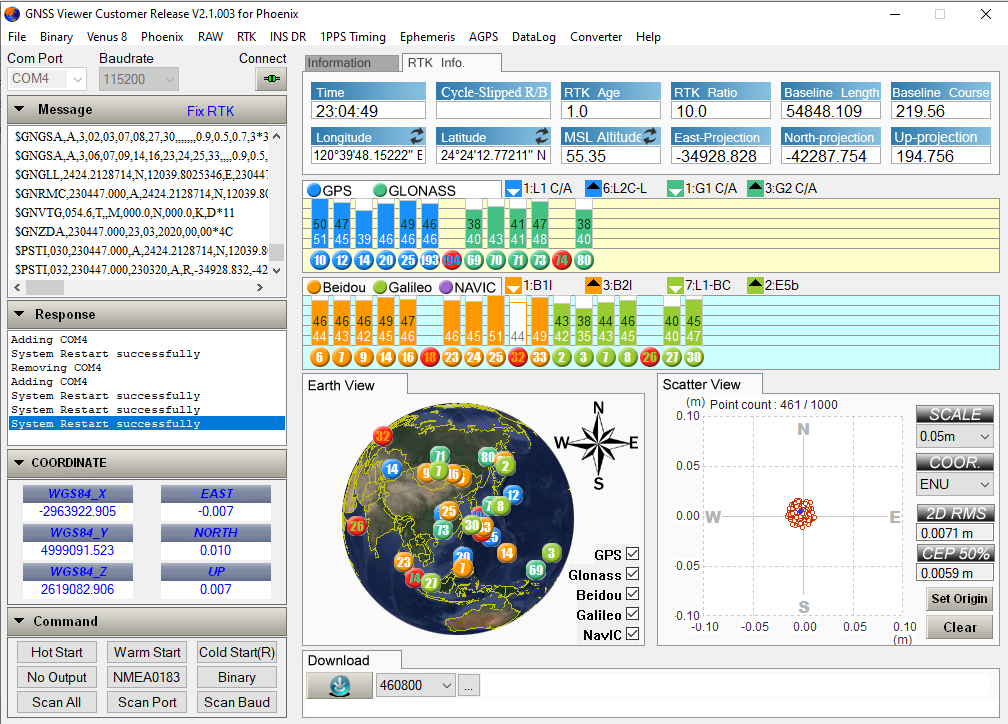Toggle the Latitude format swap icon
Screen dimensions: 1008x724
coord(542,136)
